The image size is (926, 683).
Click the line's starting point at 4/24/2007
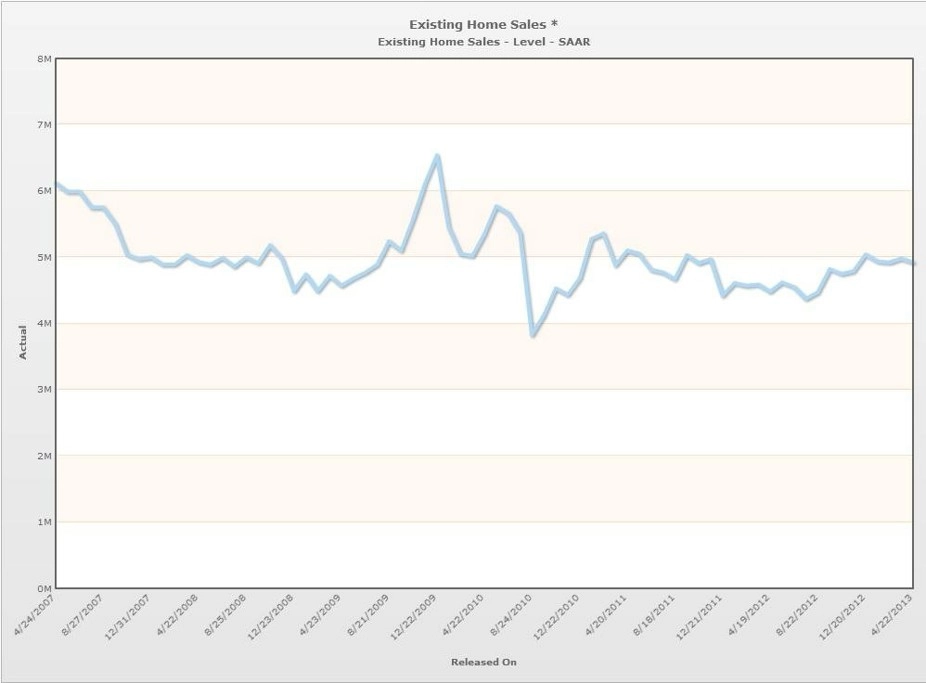click(57, 184)
